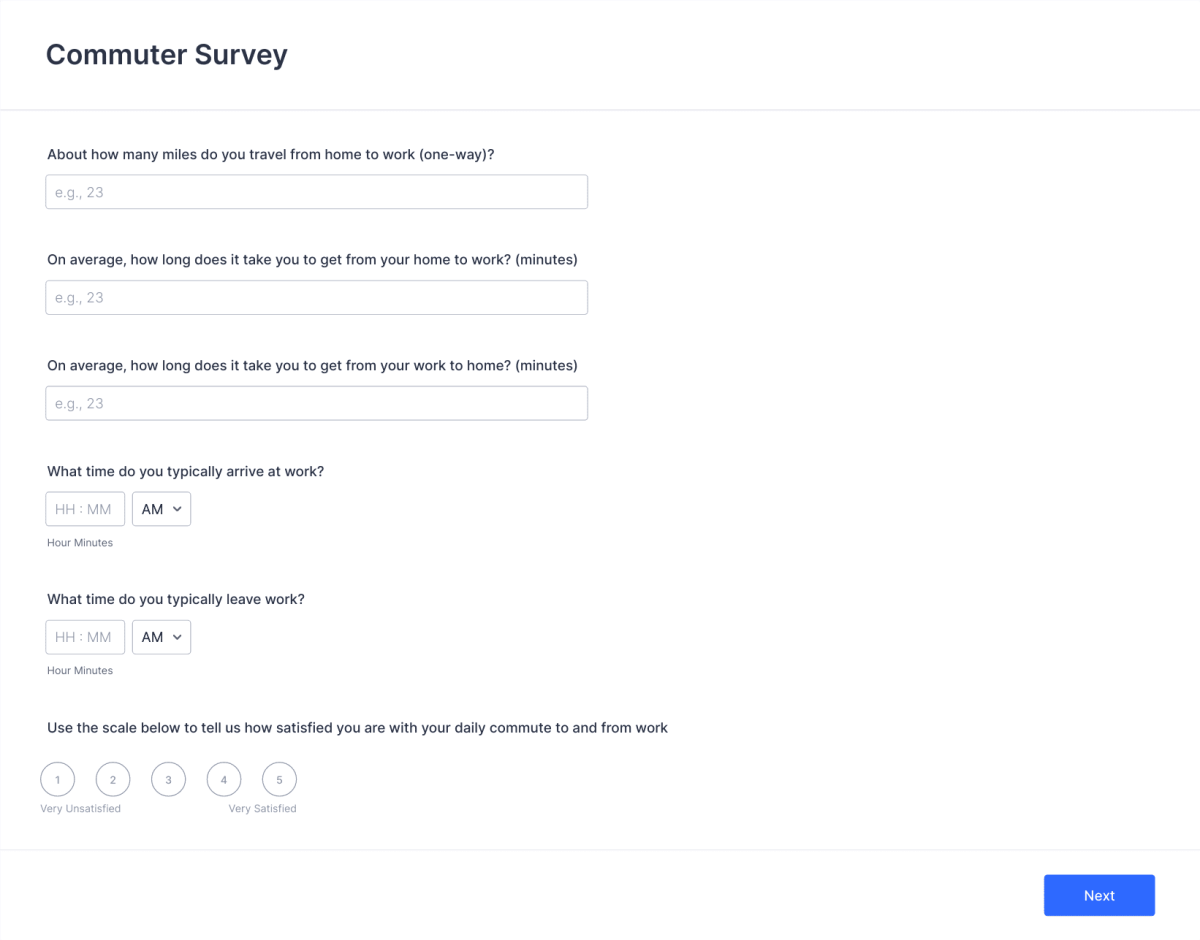Screen dimensions: 1200x940
Task: Click the HH:MM field for leaving work
Action: click(x=85, y=637)
